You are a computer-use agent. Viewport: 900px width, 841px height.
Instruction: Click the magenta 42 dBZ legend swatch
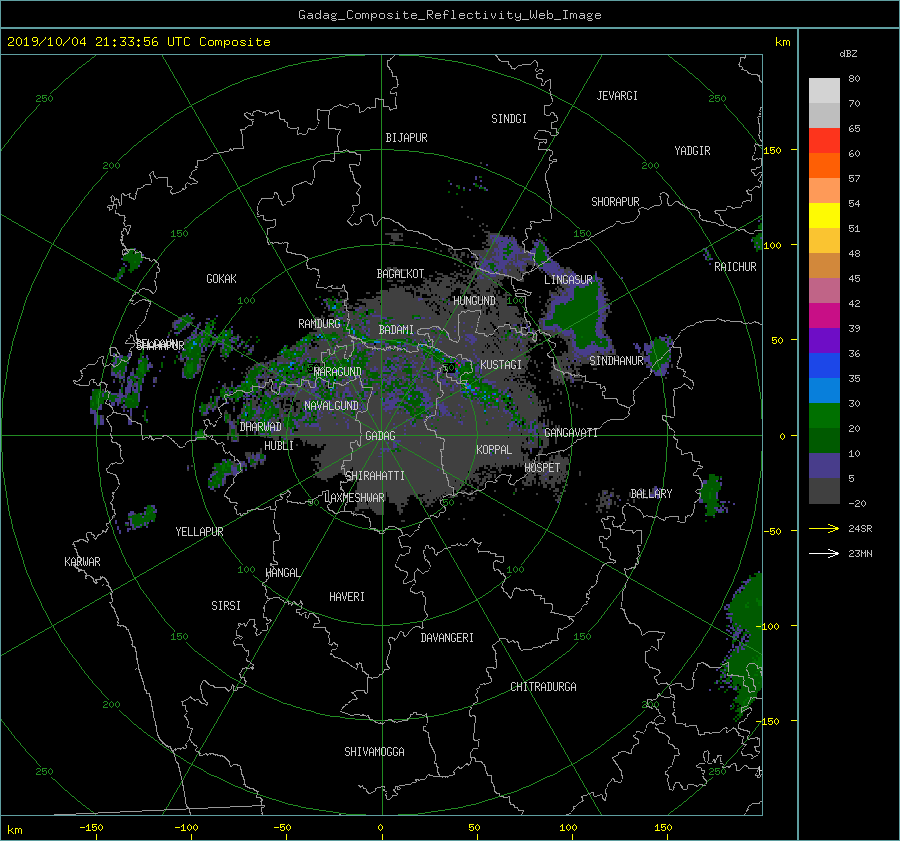click(x=824, y=315)
